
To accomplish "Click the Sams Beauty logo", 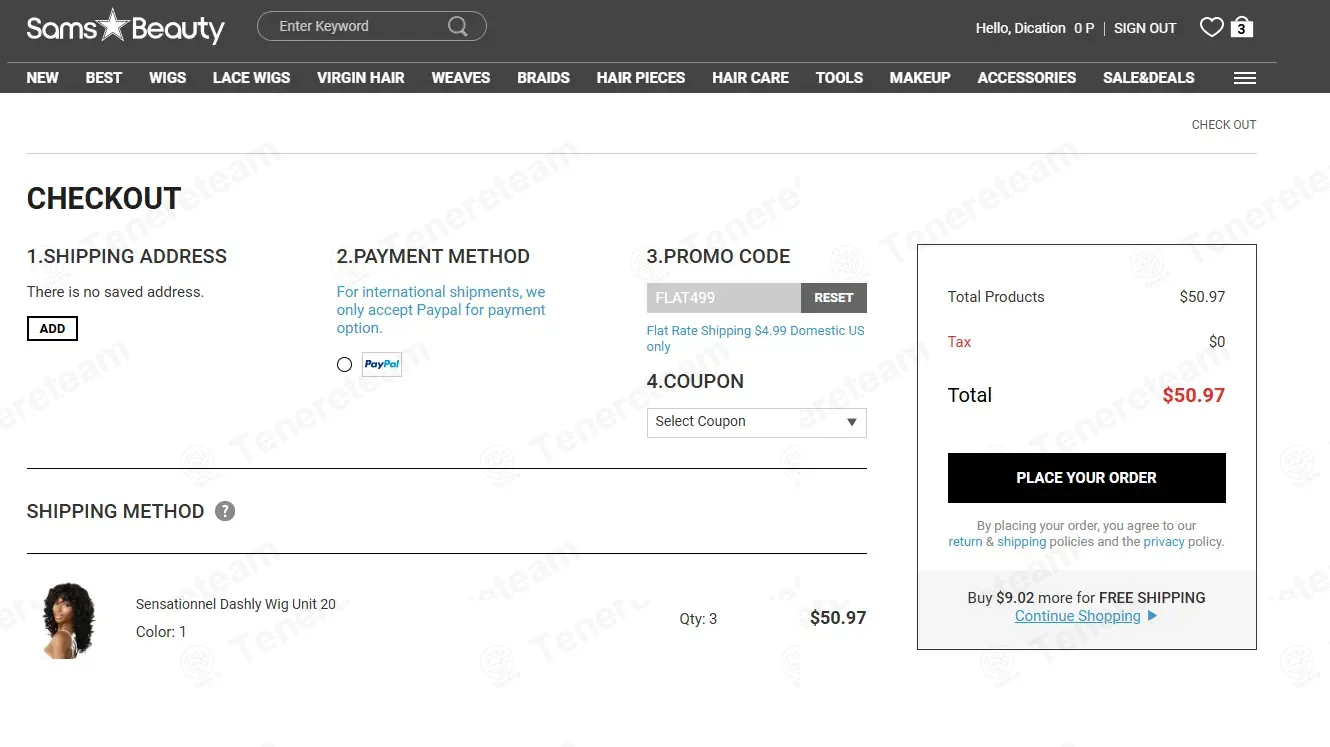I will (x=125, y=27).
